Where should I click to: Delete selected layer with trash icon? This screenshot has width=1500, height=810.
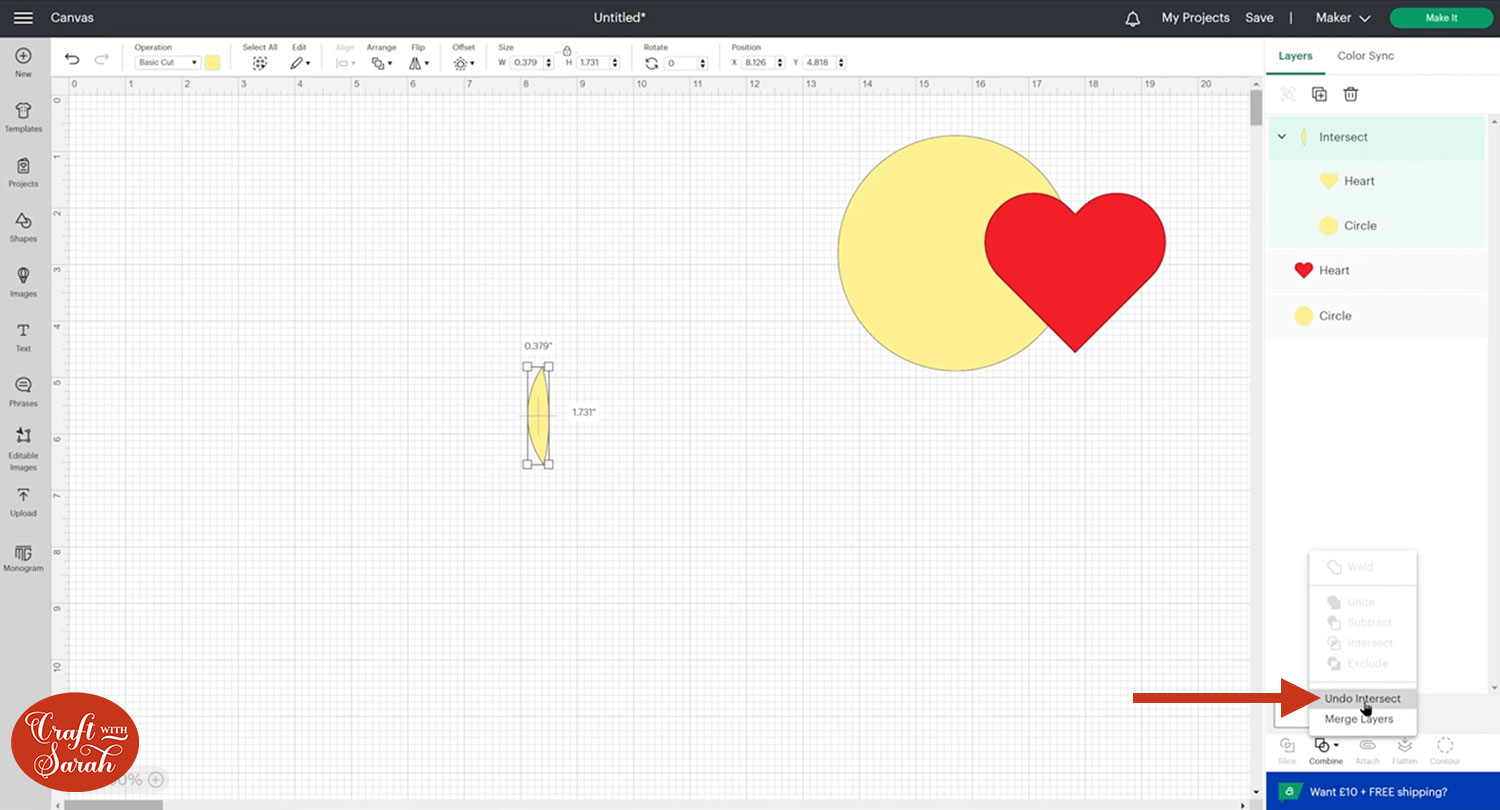pos(1350,94)
